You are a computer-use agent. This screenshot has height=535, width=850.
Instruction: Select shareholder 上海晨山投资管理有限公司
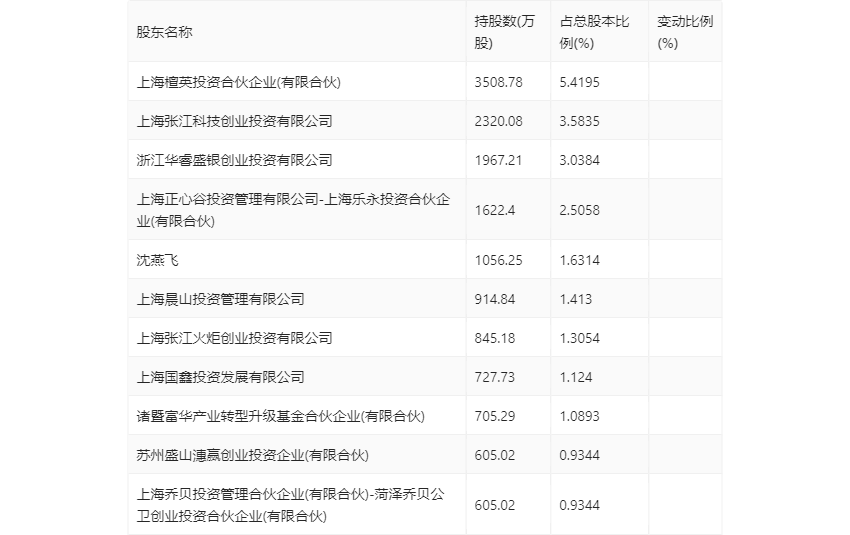coord(220,299)
